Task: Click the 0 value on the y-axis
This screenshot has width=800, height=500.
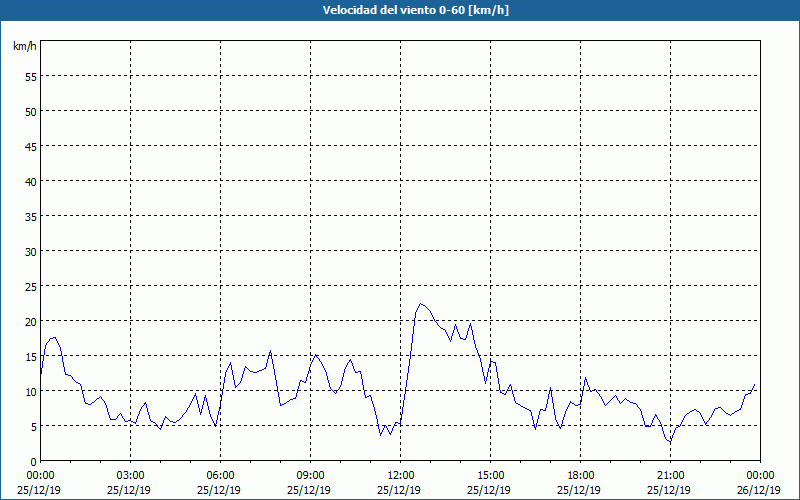Action: click(x=34, y=462)
